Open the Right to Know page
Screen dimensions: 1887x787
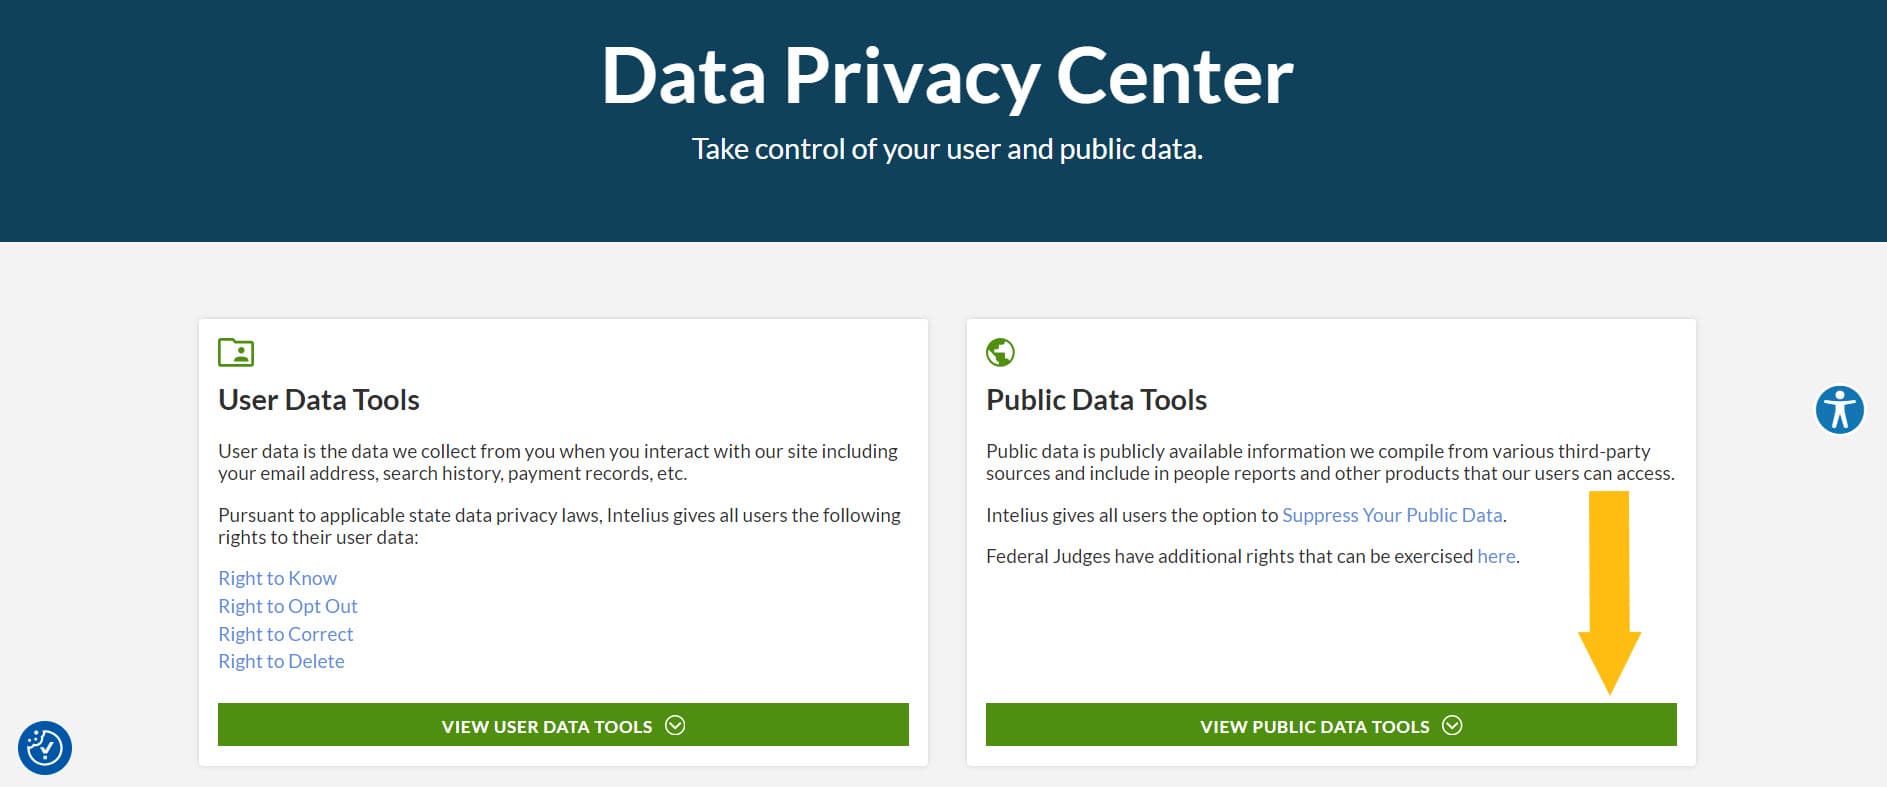pyautogui.click(x=277, y=578)
